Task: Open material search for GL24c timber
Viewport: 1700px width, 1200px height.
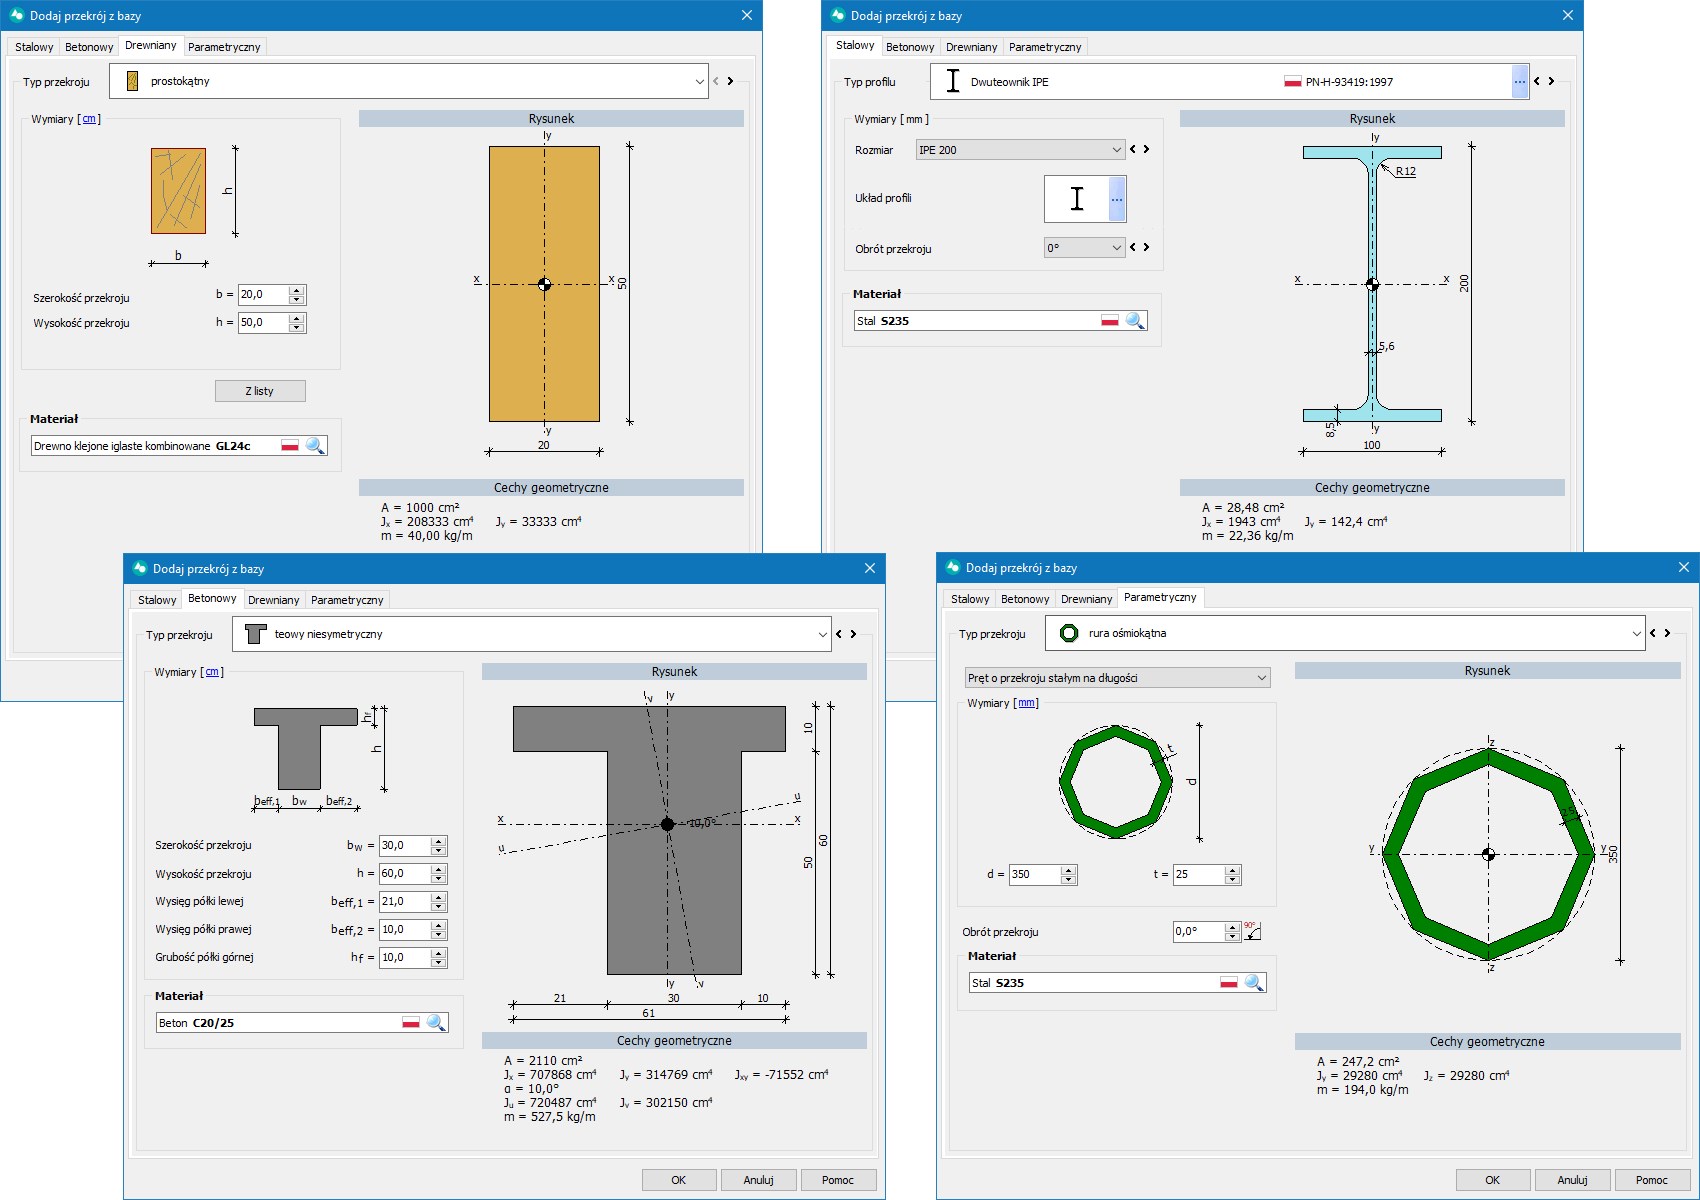Action: click(315, 446)
